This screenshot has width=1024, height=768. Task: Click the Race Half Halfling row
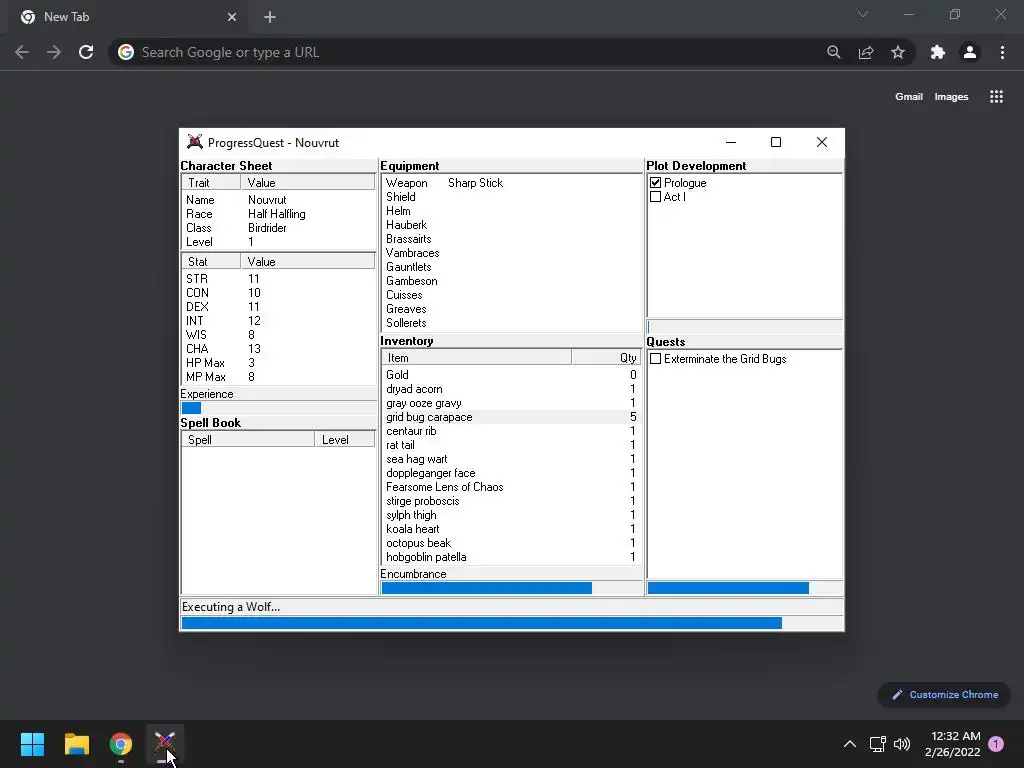pyautogui.click(x=278, y=214)
